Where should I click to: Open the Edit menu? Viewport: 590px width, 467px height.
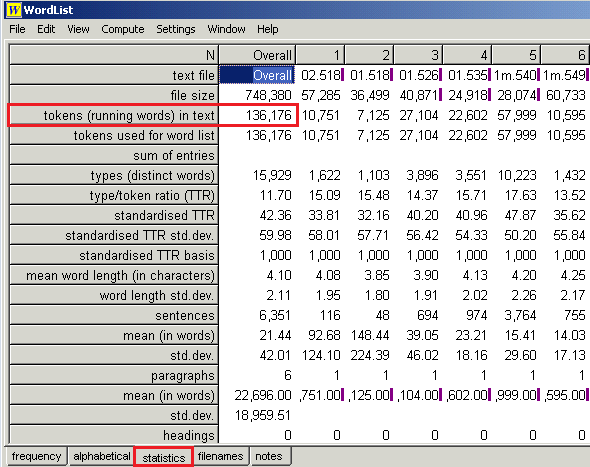click(46, 29)
